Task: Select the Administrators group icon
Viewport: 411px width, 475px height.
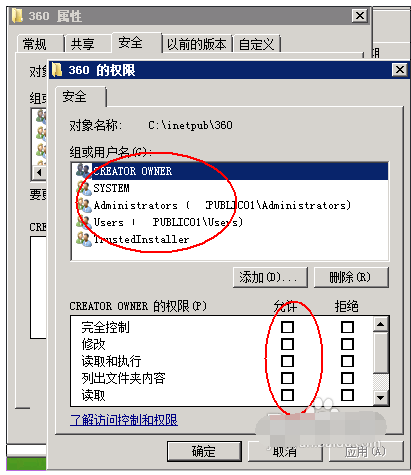Action: point(84,205)
